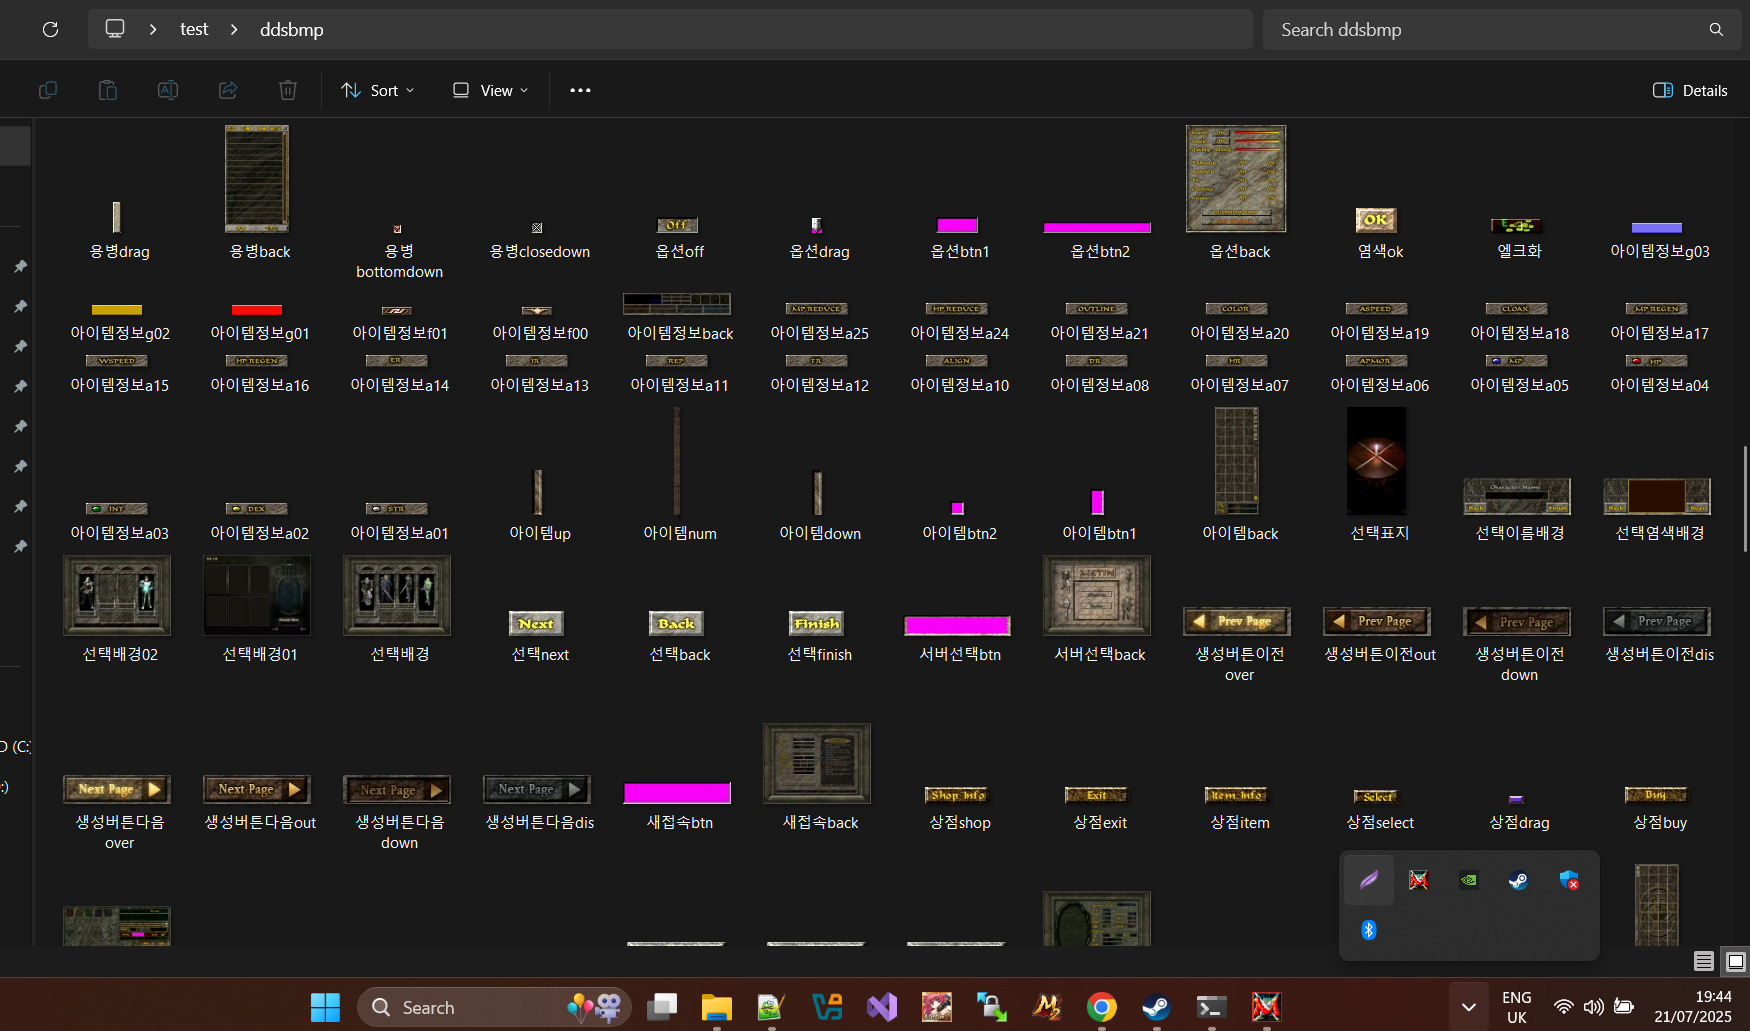Open the View dropdown
1750x1031 pixels.
[x=490, y=90]
